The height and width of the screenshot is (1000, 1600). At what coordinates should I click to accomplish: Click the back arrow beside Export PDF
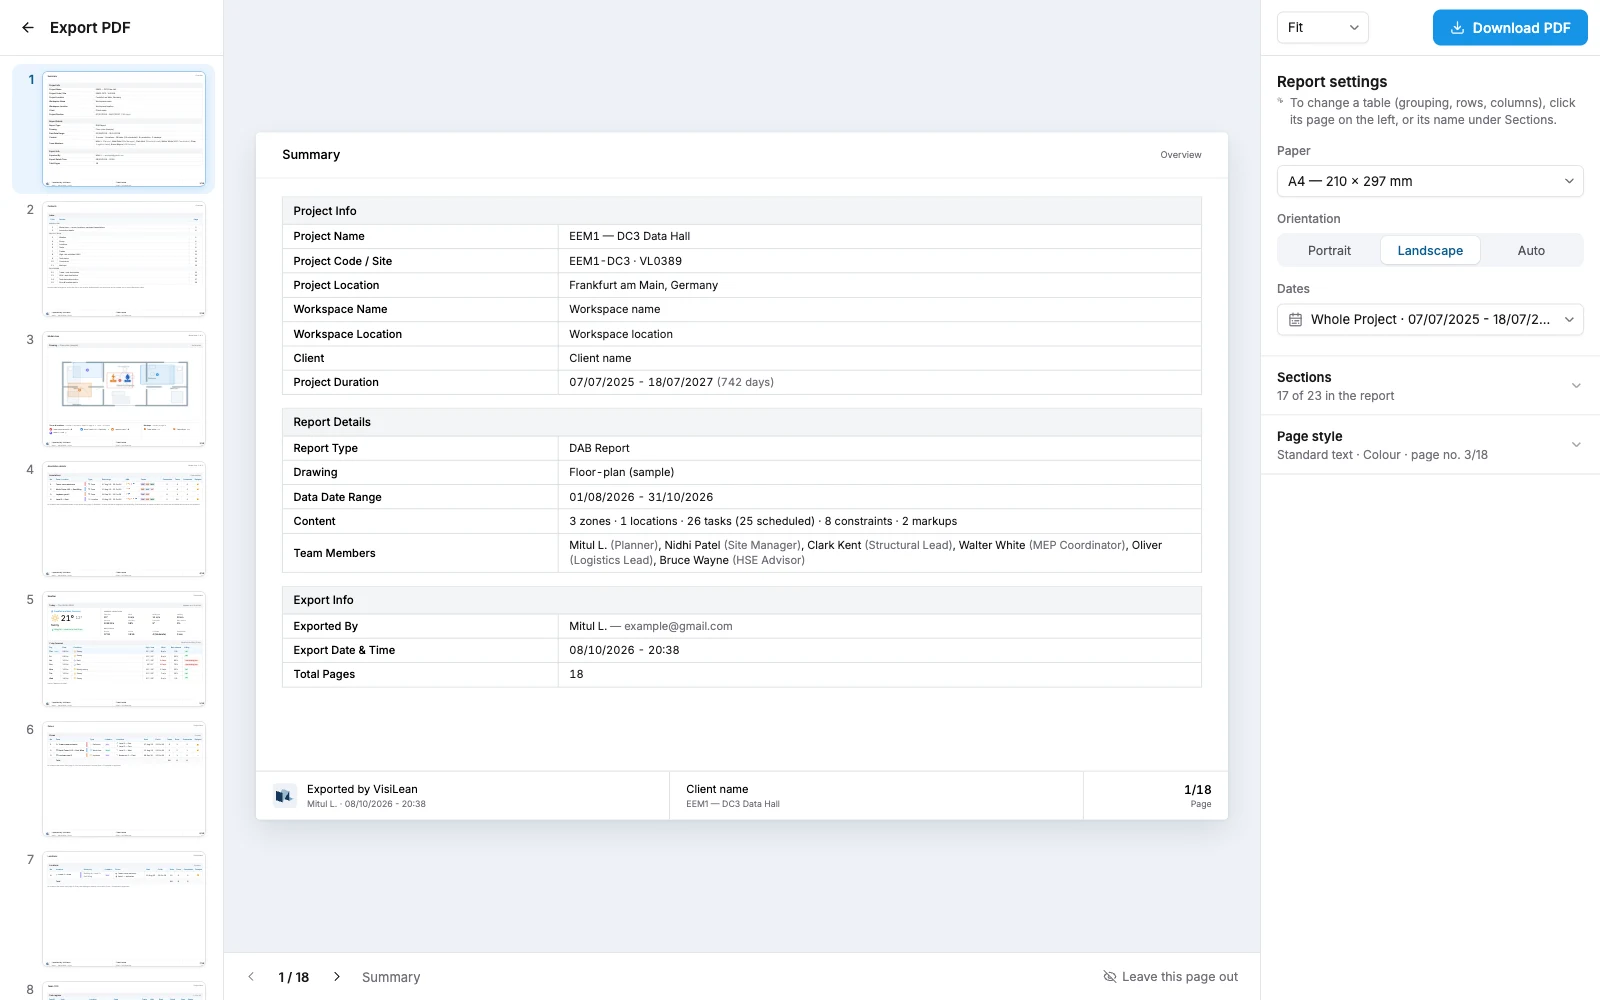28,28
